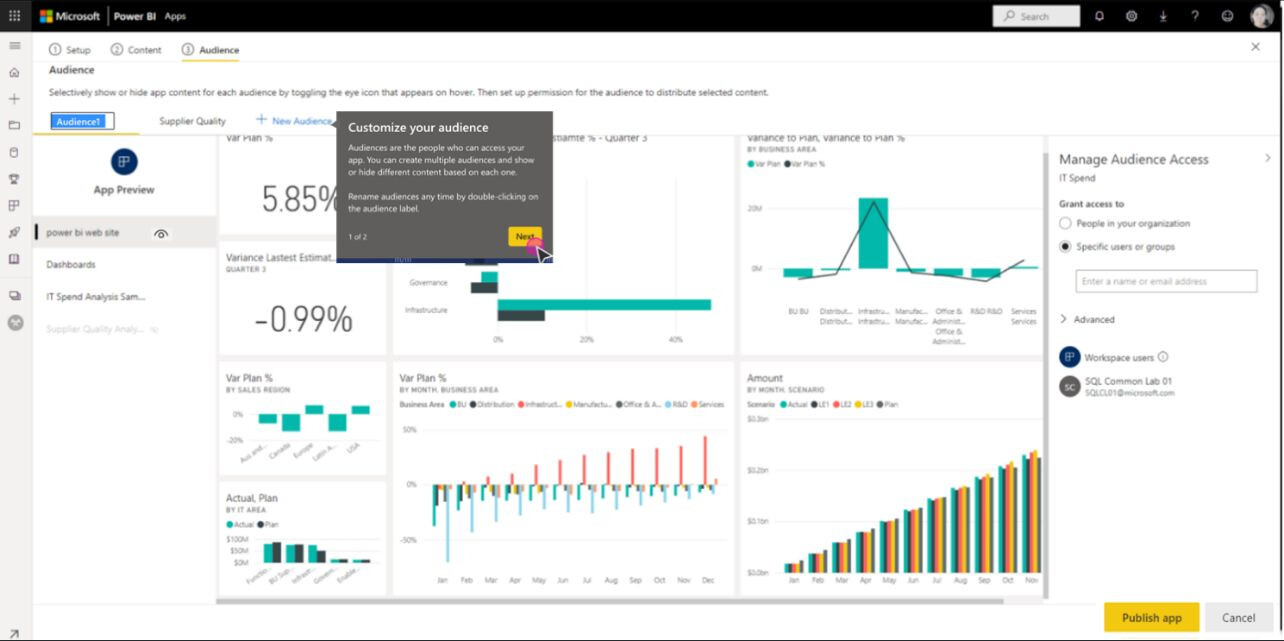
Task: Click the Power BI header link
Action: (134, 16)
